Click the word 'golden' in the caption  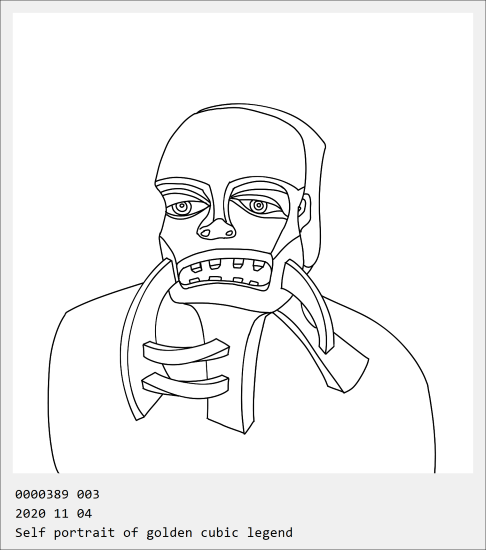tap(169, 532)
